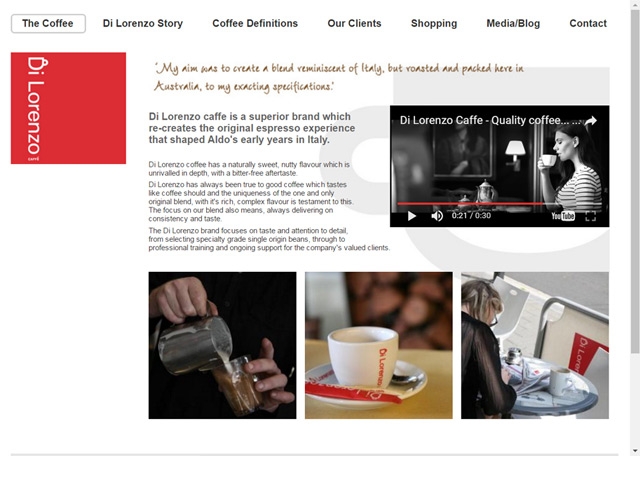Open the espresso cup photo
Image resolution: width=640 pixels, height=480 pixels.
click(379, 345)
